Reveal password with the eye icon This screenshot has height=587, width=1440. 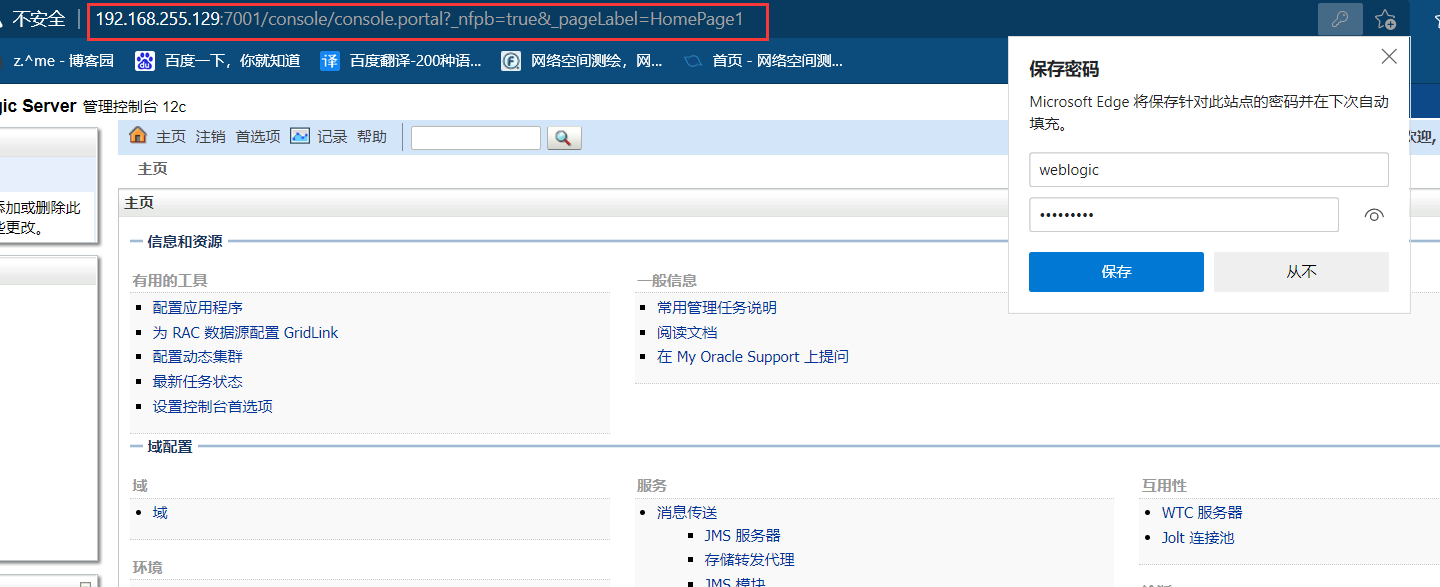1374,215
